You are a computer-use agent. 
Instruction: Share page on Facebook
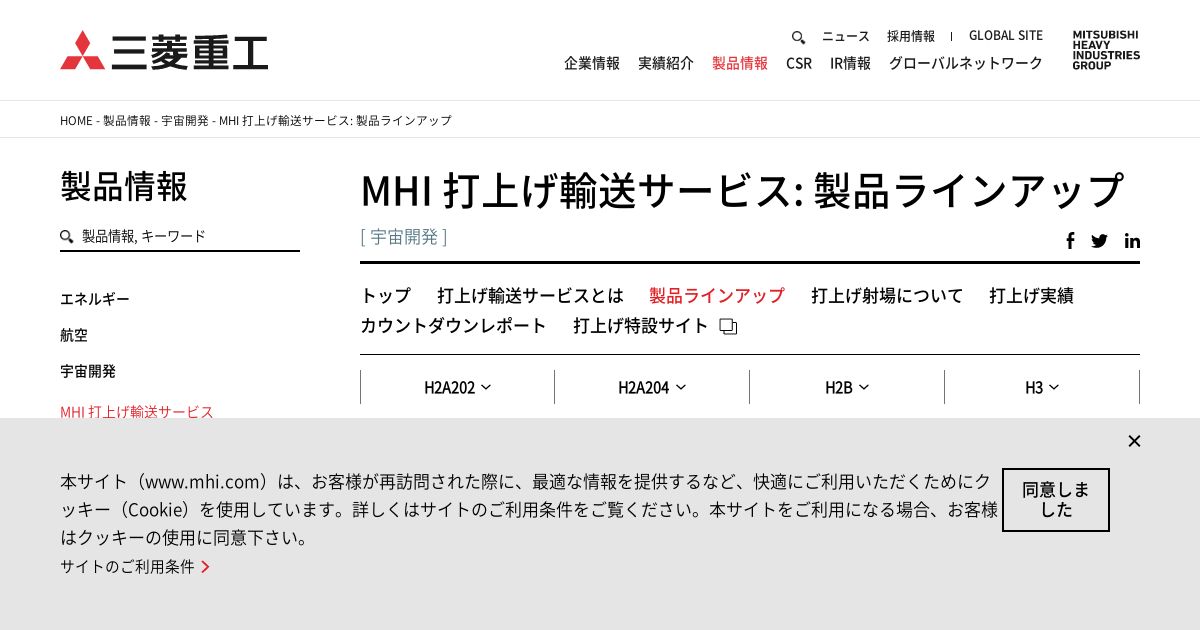click(x=1070, y=240)
